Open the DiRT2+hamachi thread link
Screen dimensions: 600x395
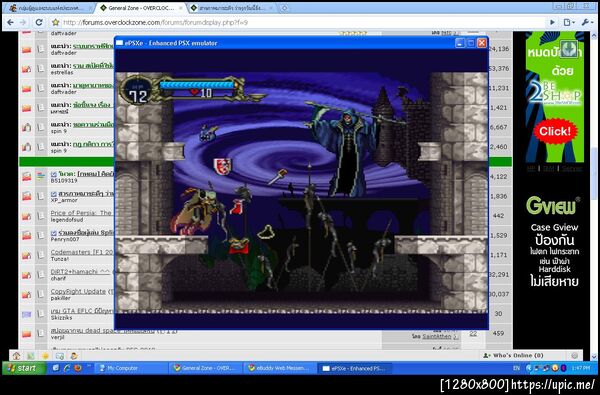[x=80, y=271]
